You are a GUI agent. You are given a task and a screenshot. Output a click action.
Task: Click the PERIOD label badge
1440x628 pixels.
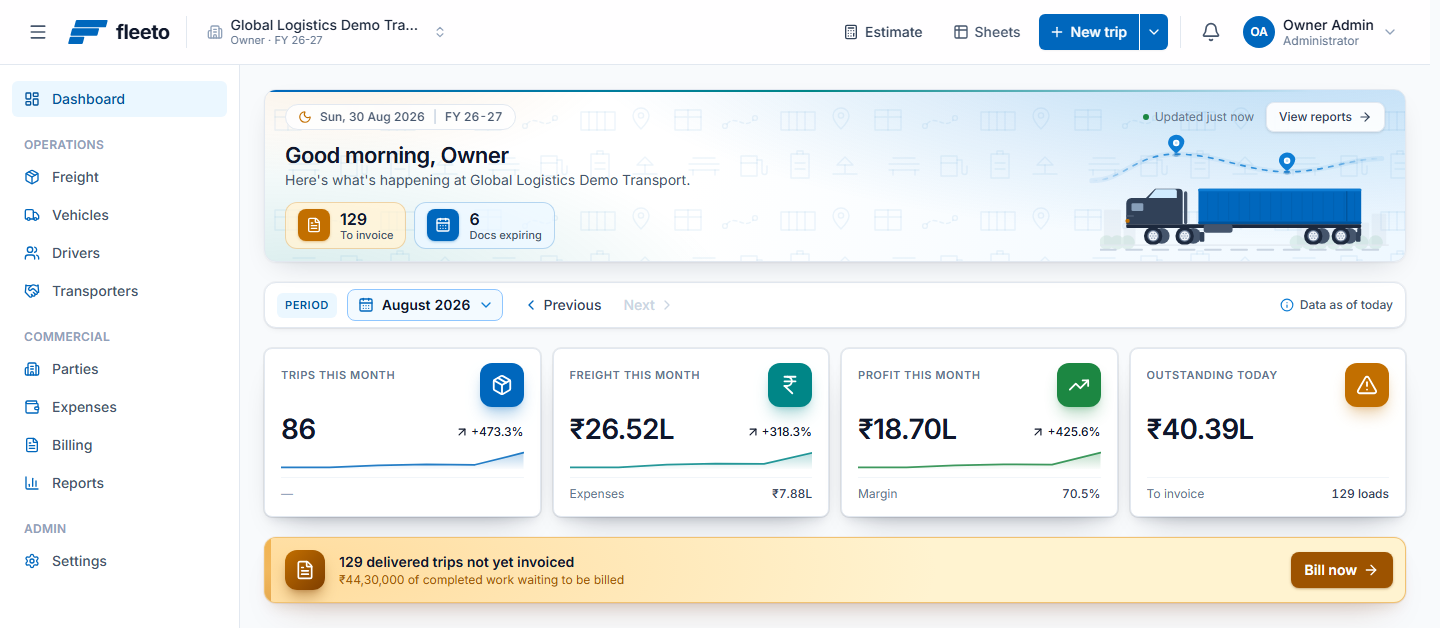(307, 305)
